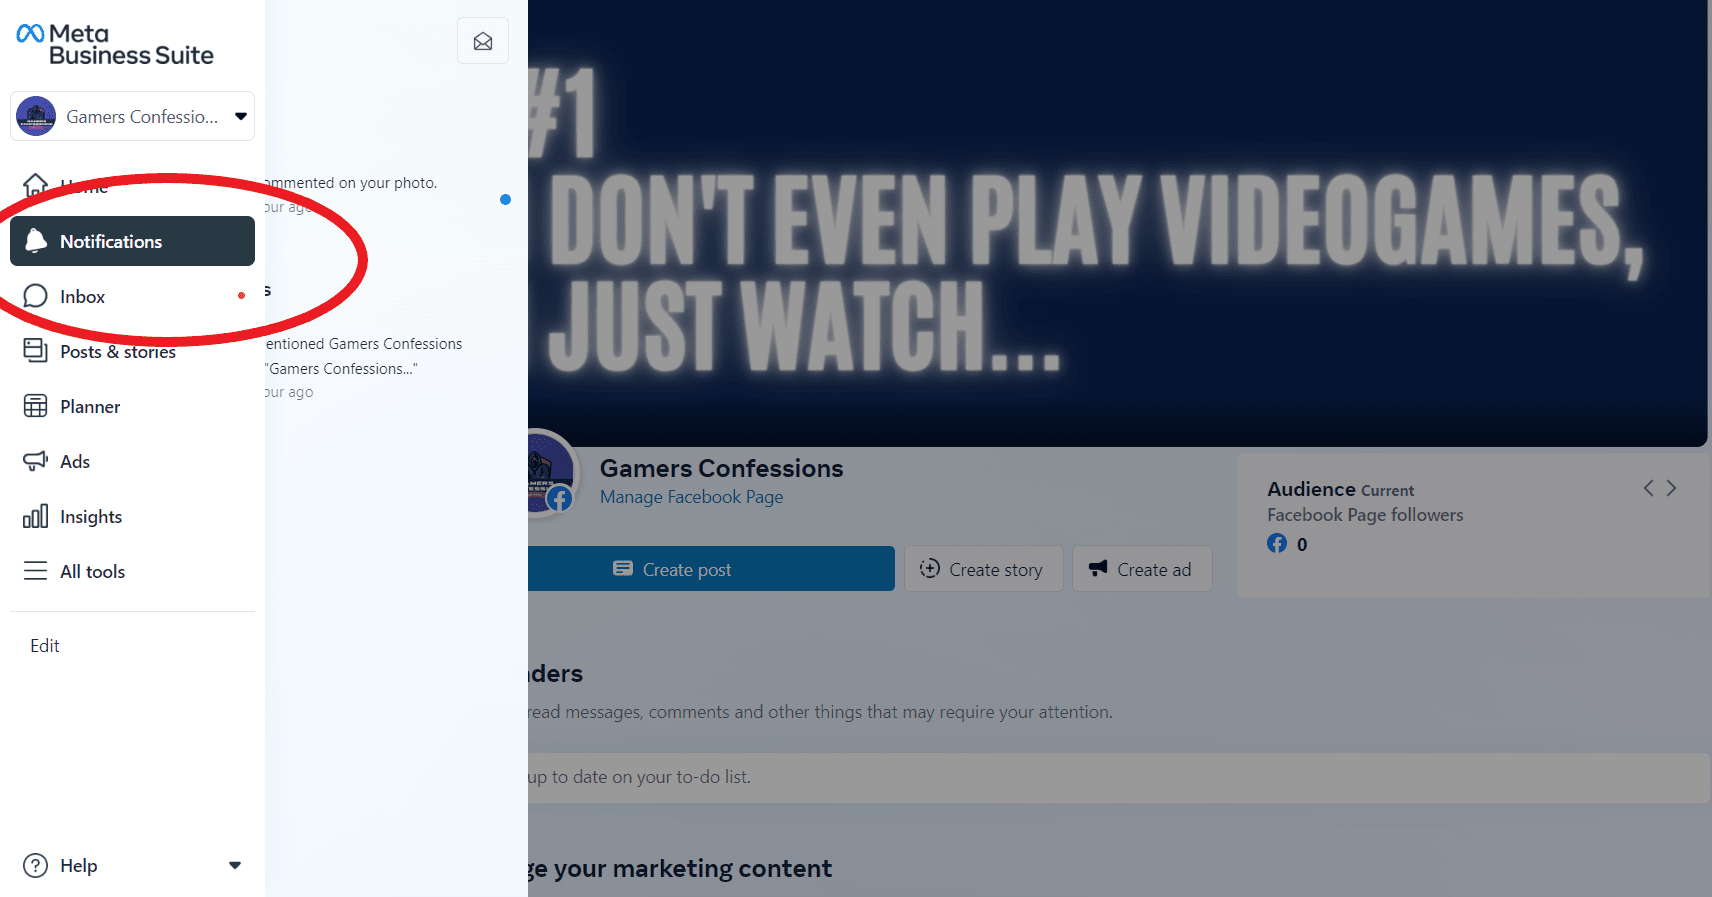Click the Help question mark icon
The width and height of the screenshot is (1712, 897).
[36, 866]
